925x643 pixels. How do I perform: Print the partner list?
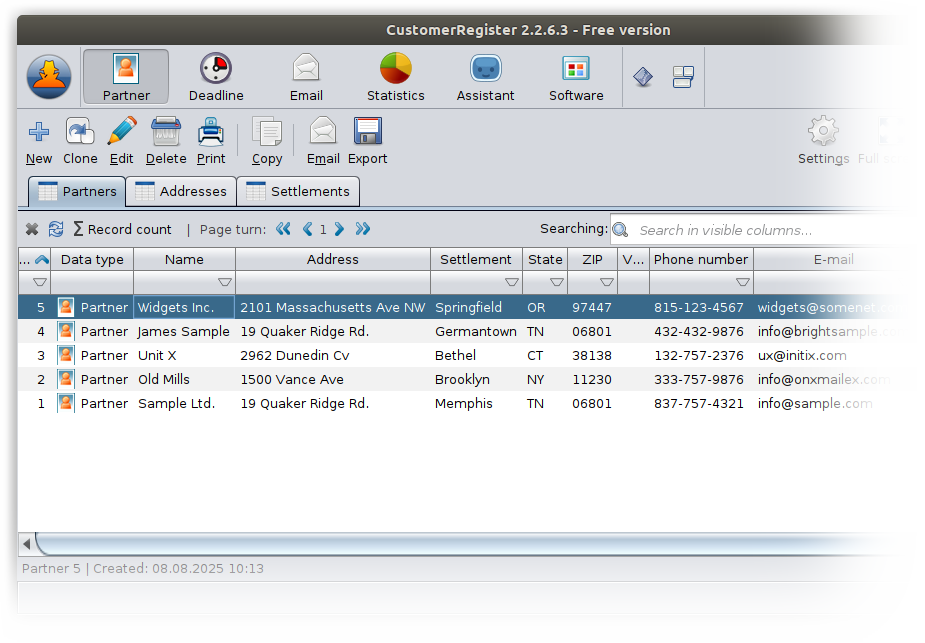point(211,142)
